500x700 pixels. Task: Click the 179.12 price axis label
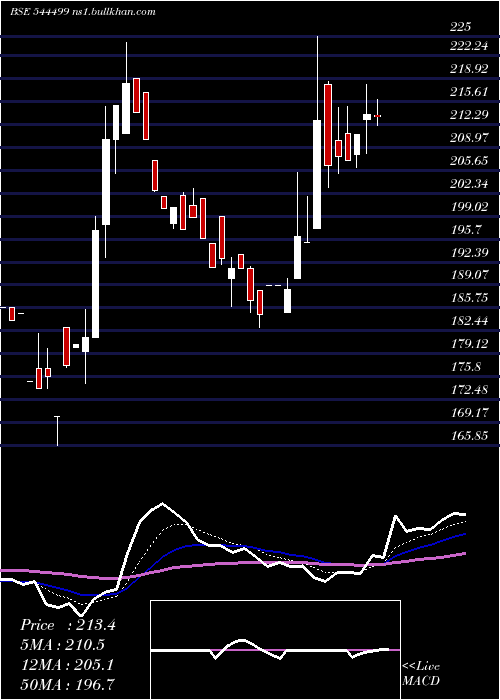point(469,343)
